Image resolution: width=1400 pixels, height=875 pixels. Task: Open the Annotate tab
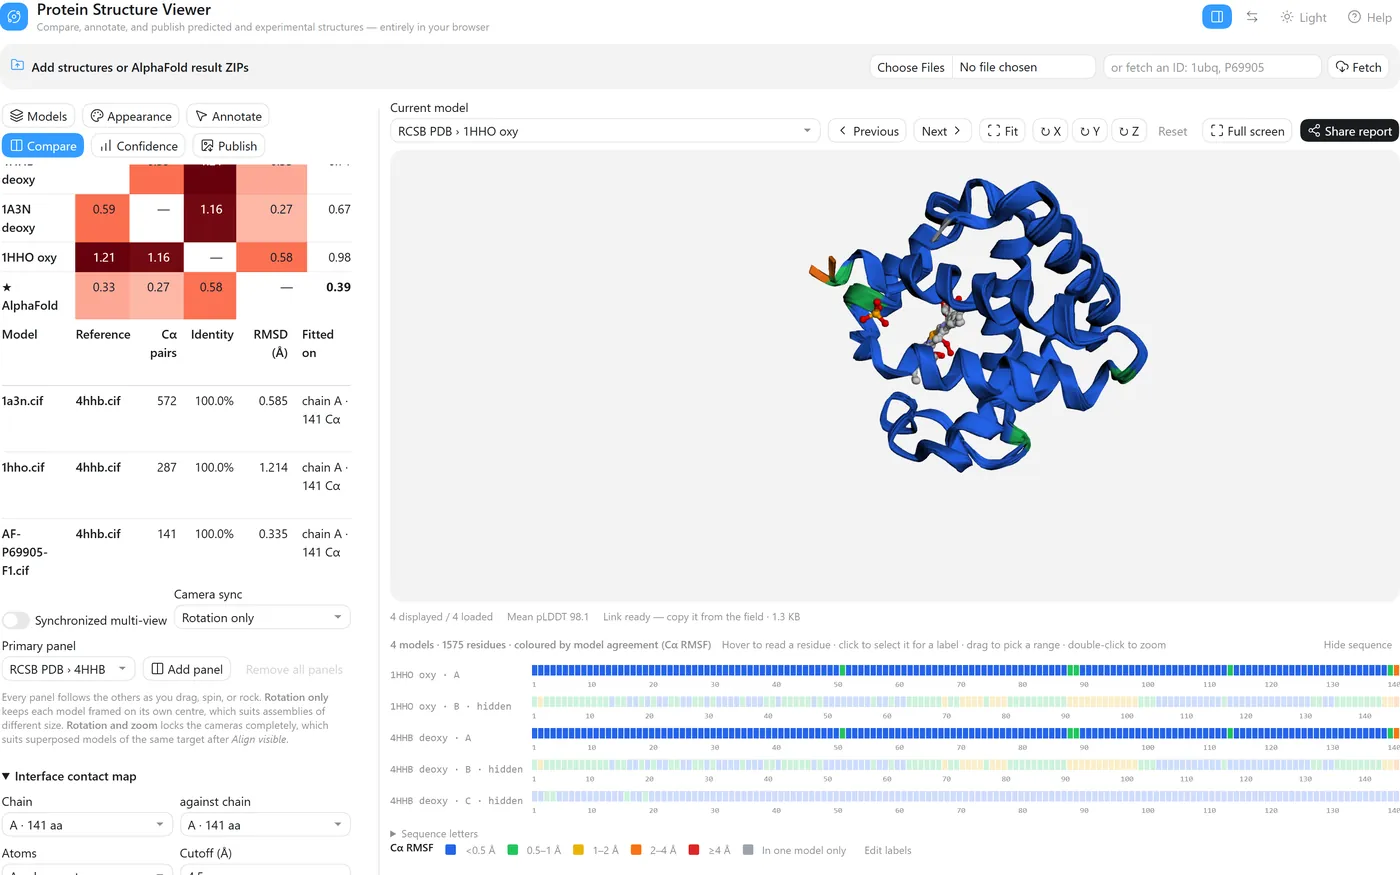228,116
